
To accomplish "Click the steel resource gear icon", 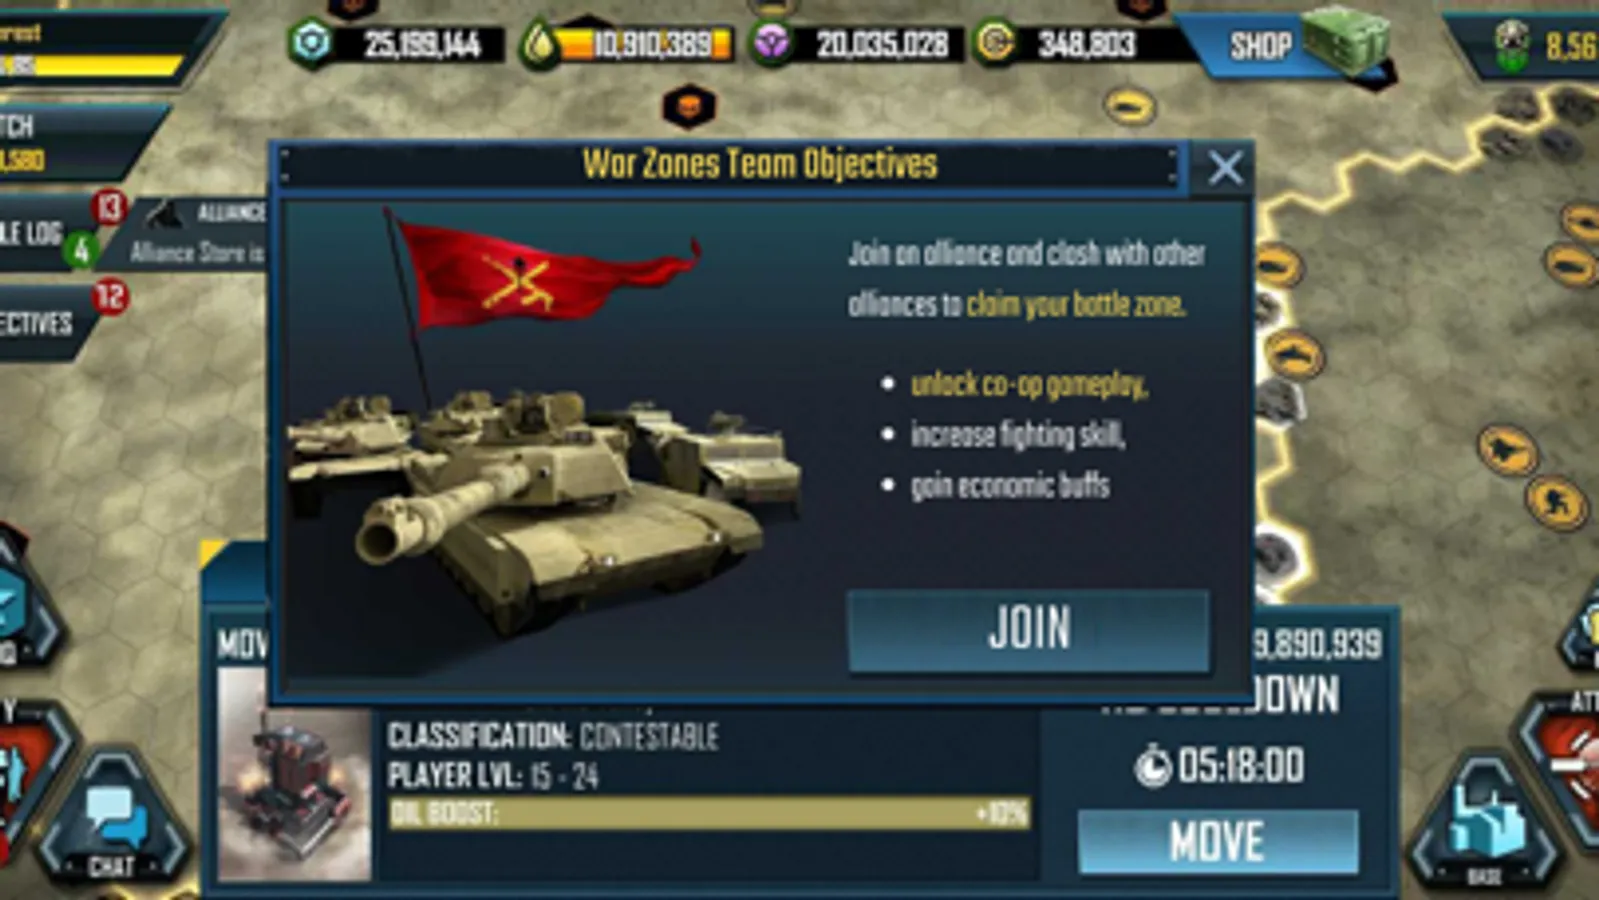I will click(311, 44).
